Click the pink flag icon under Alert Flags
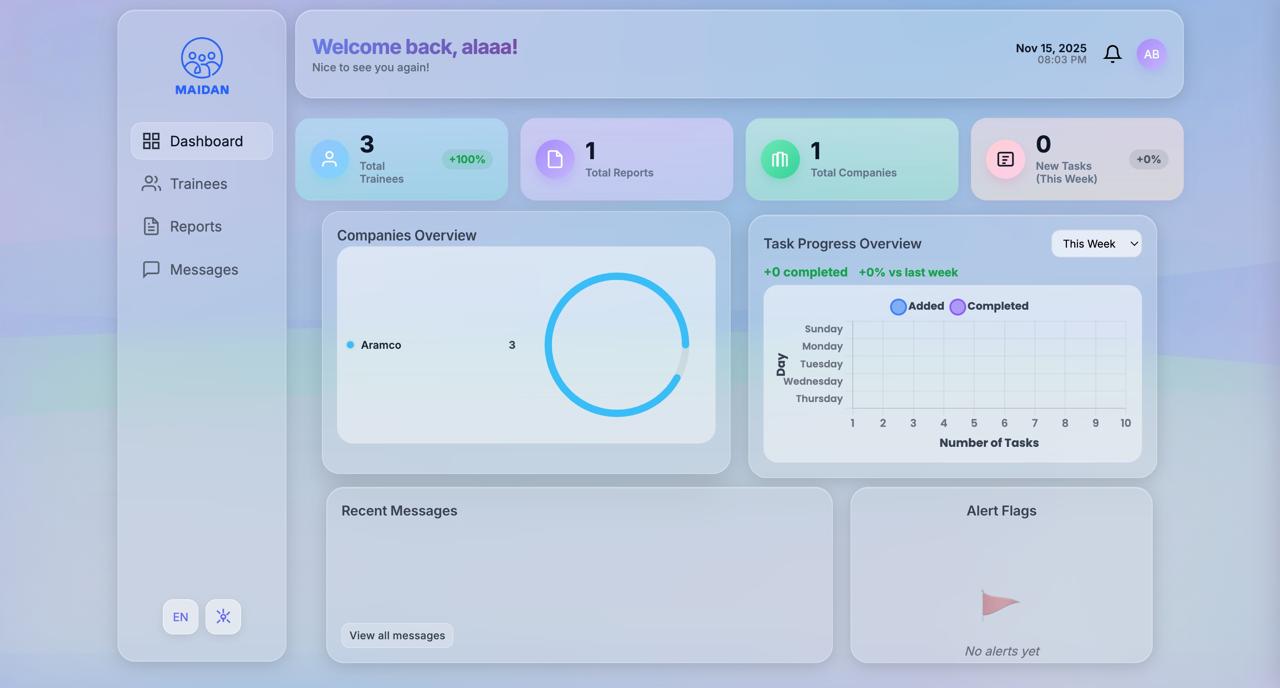 pos(997,604)
